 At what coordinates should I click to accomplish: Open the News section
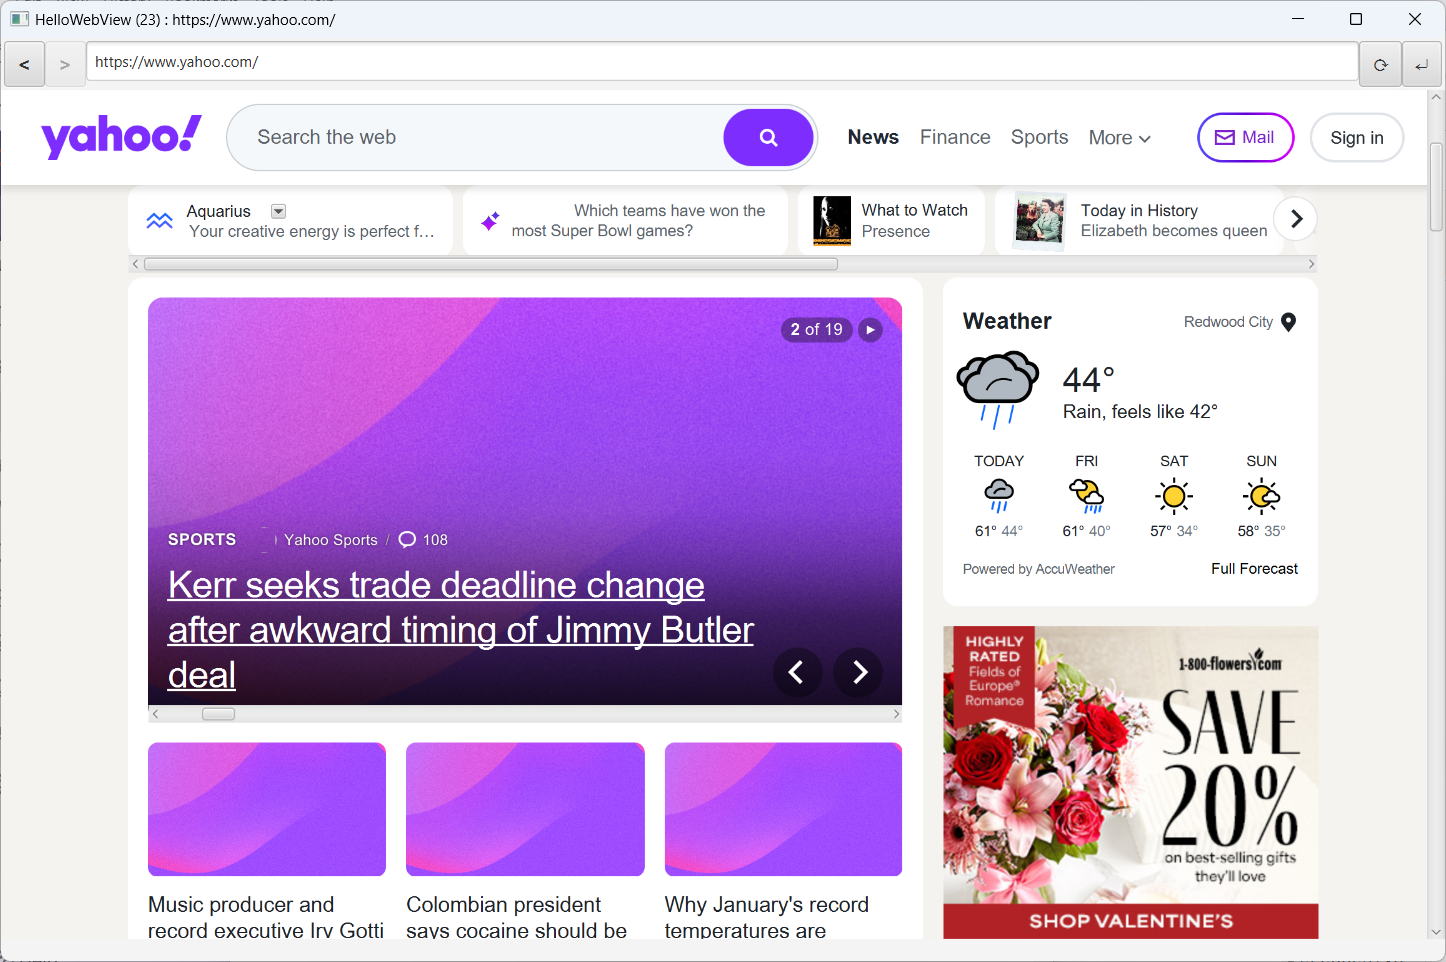click(x=873, y=137)
